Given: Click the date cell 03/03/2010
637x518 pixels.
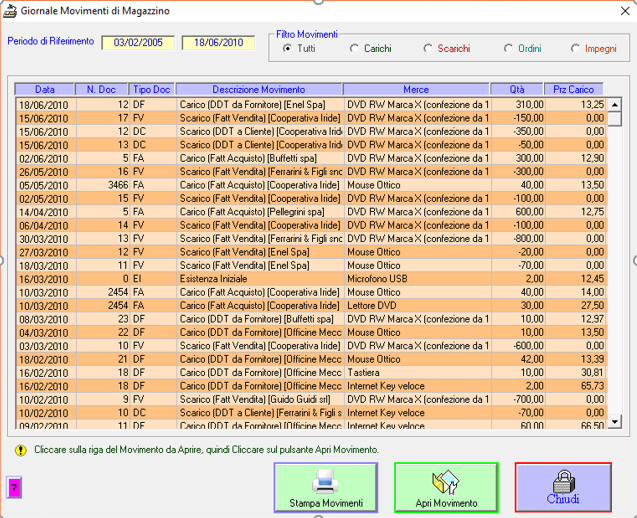Looking at the screenshot, I should coord(46,346).
